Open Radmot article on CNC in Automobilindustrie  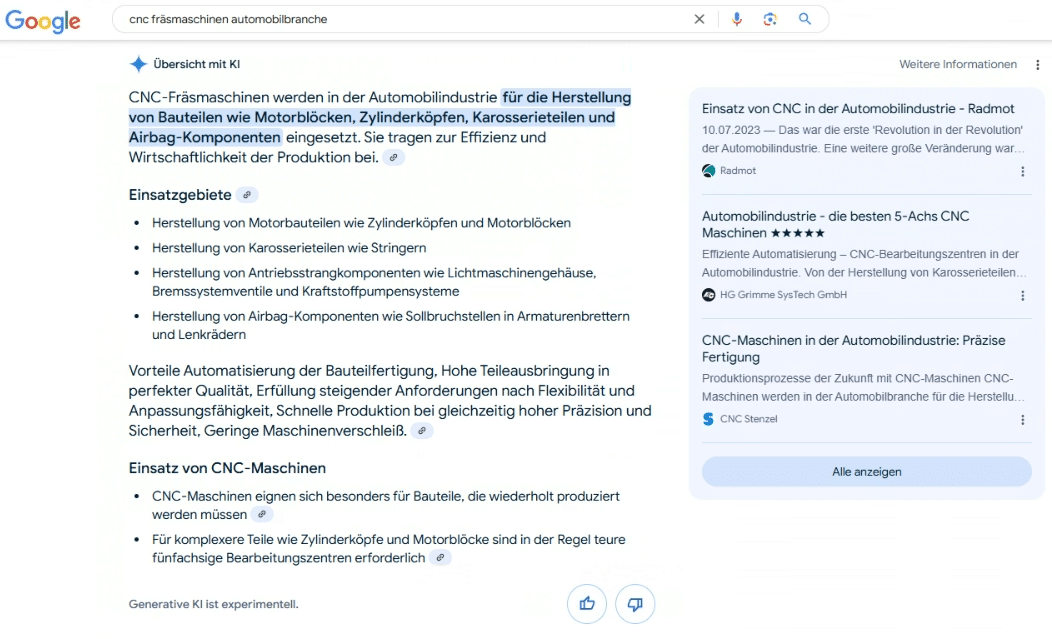coord(858,109)
